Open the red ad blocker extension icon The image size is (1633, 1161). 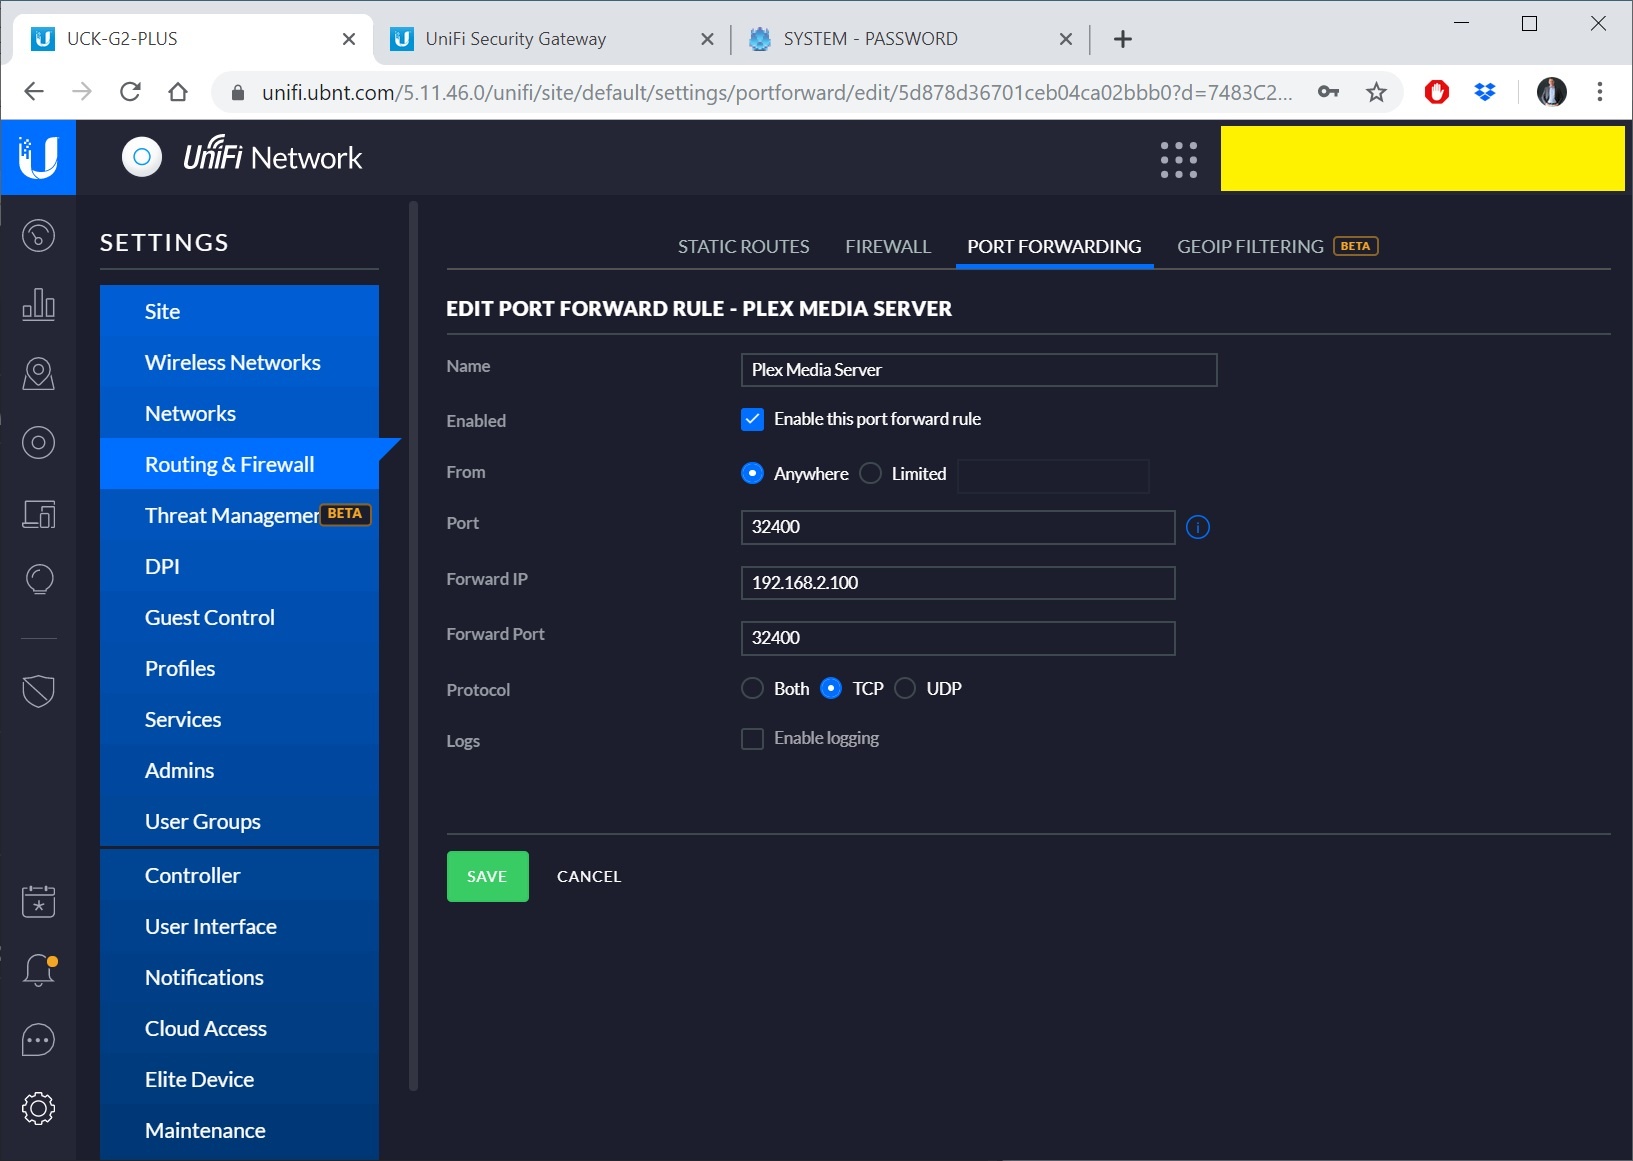1437,92
